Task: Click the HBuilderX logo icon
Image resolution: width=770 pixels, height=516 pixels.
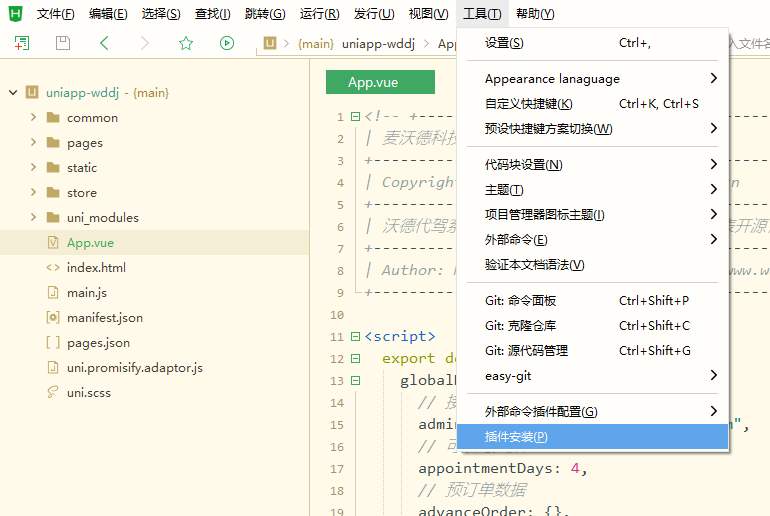Action: click(16, 14)
